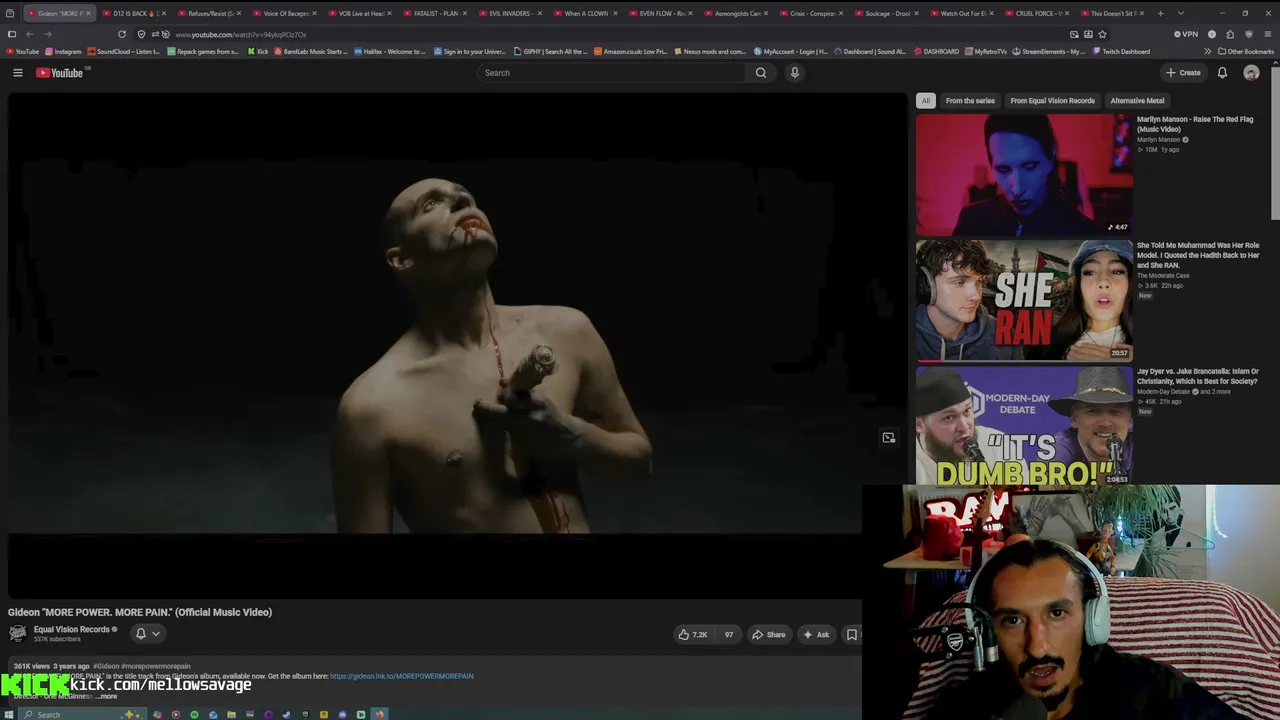Click the browser address bar URL
This screenshot has height=720, width=1280.
pos(241,35)
